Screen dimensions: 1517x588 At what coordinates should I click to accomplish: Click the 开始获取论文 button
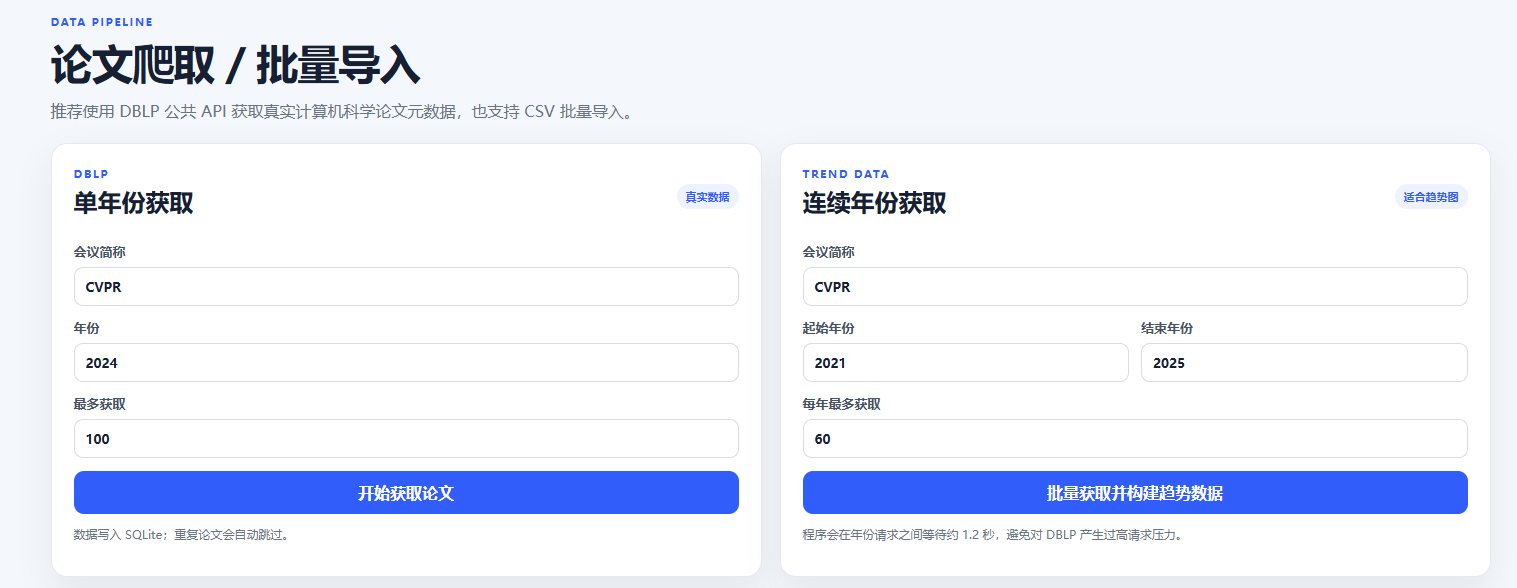[x=406, y=493]
